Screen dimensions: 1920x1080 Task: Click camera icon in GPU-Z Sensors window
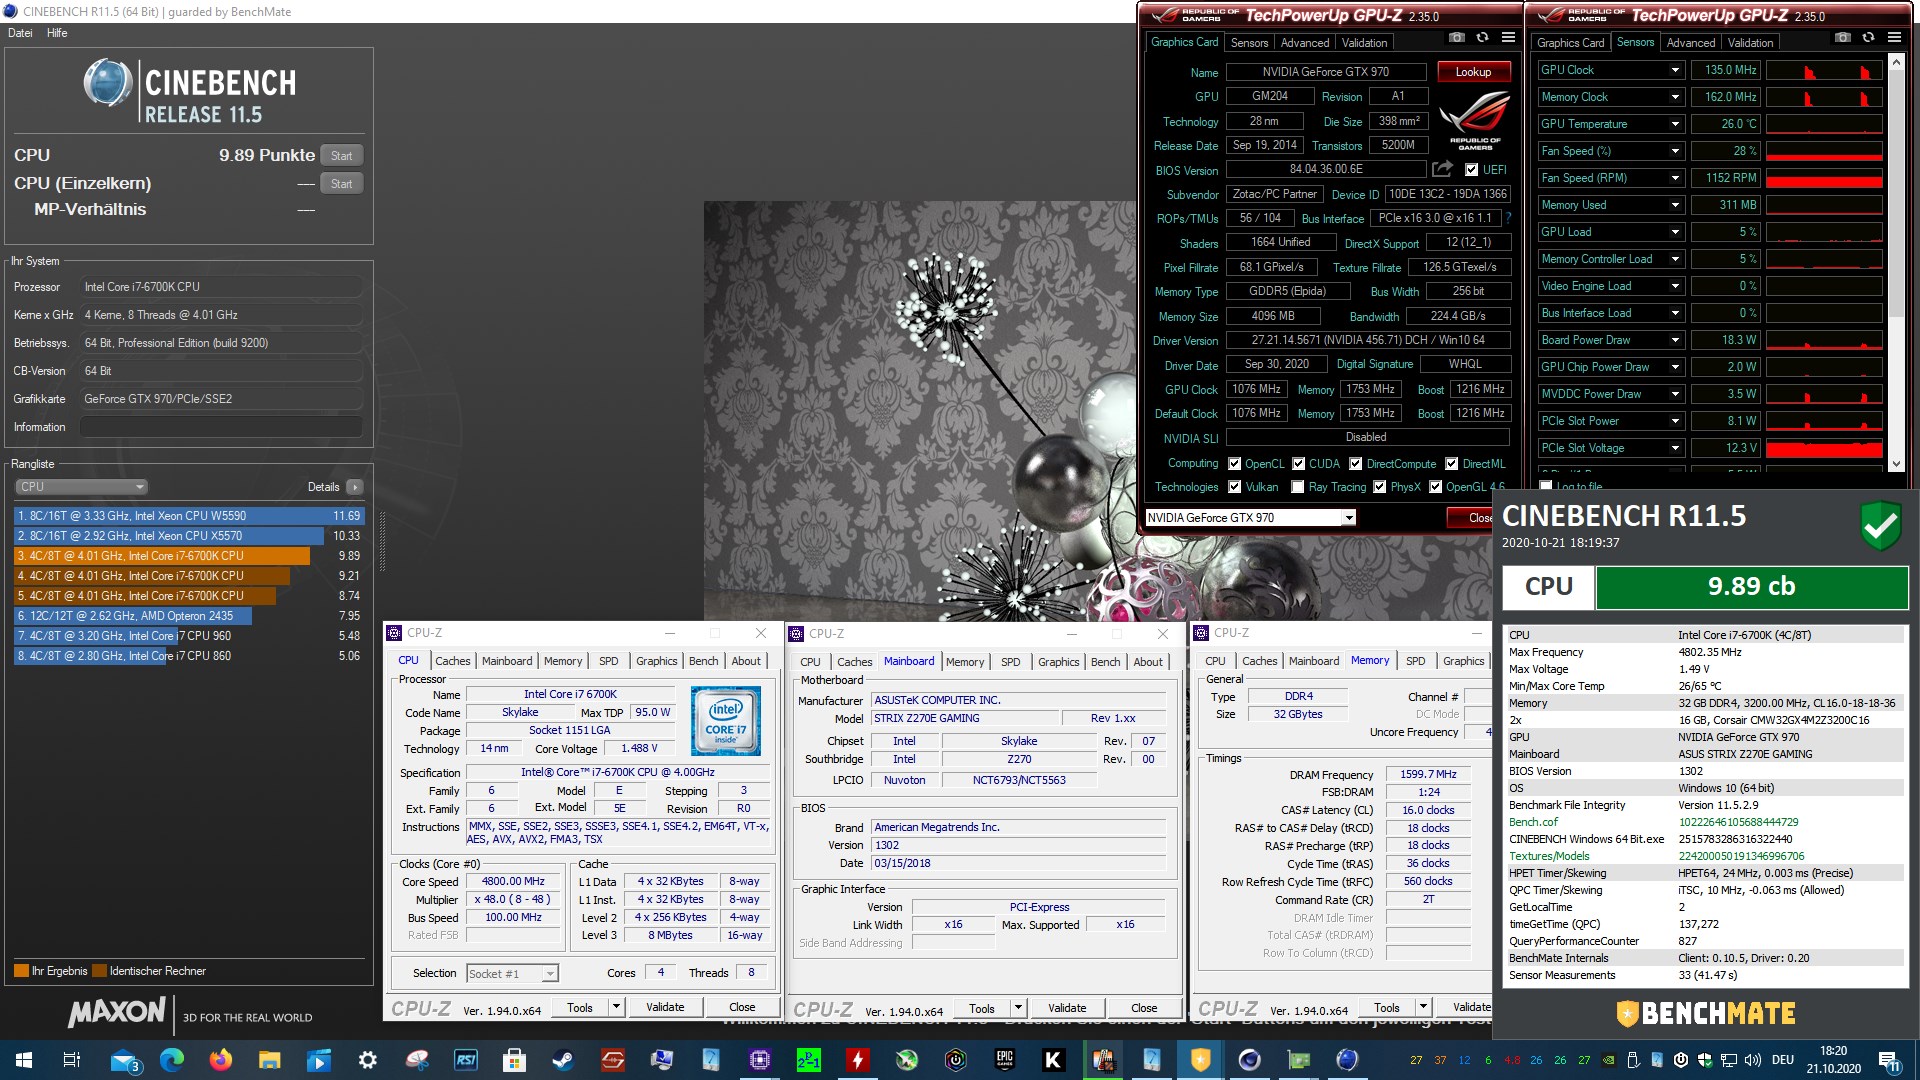click(1843, 38)
